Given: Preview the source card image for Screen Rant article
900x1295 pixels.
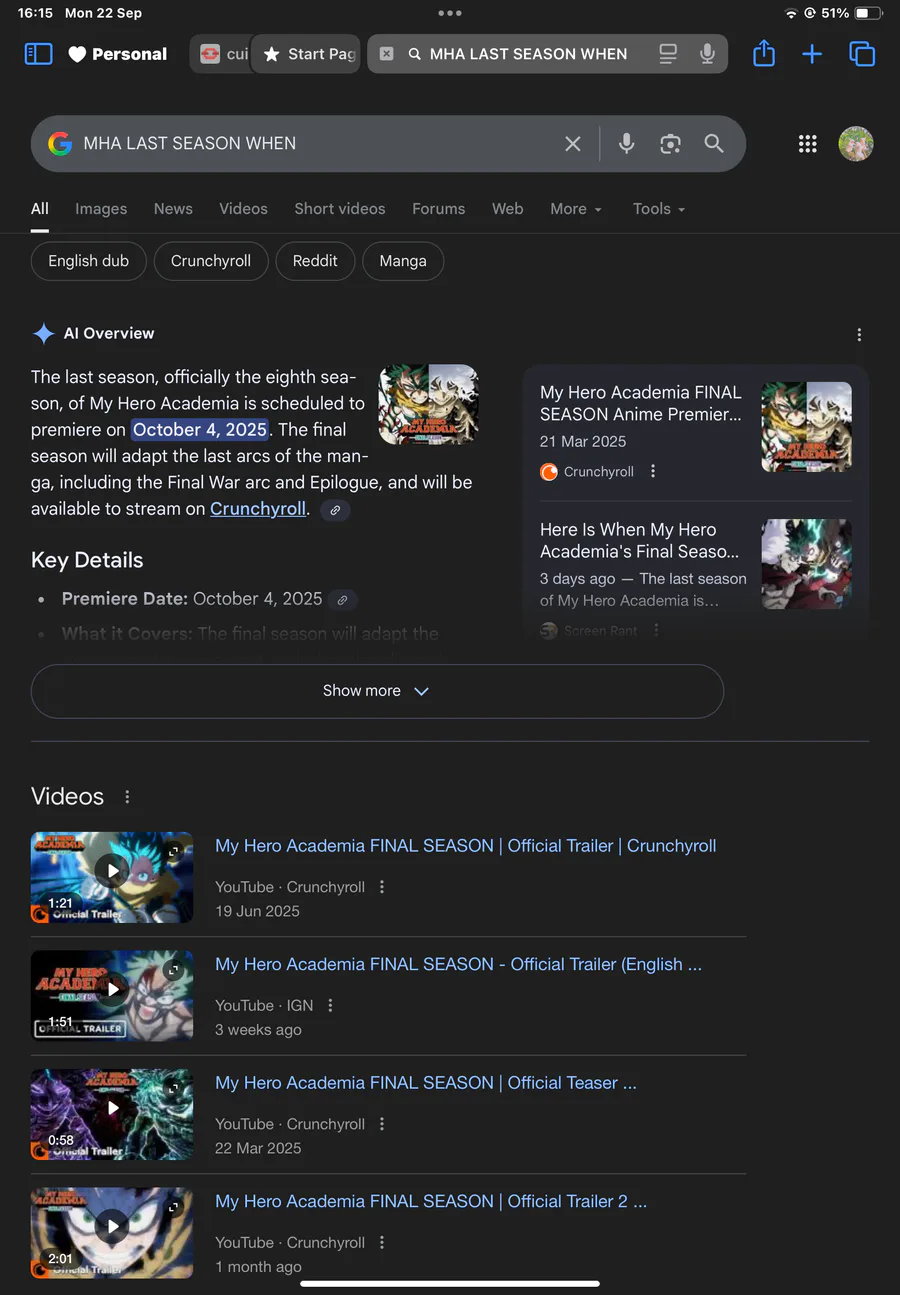Looking at the screenshot, I should click(x=806, y=564).
